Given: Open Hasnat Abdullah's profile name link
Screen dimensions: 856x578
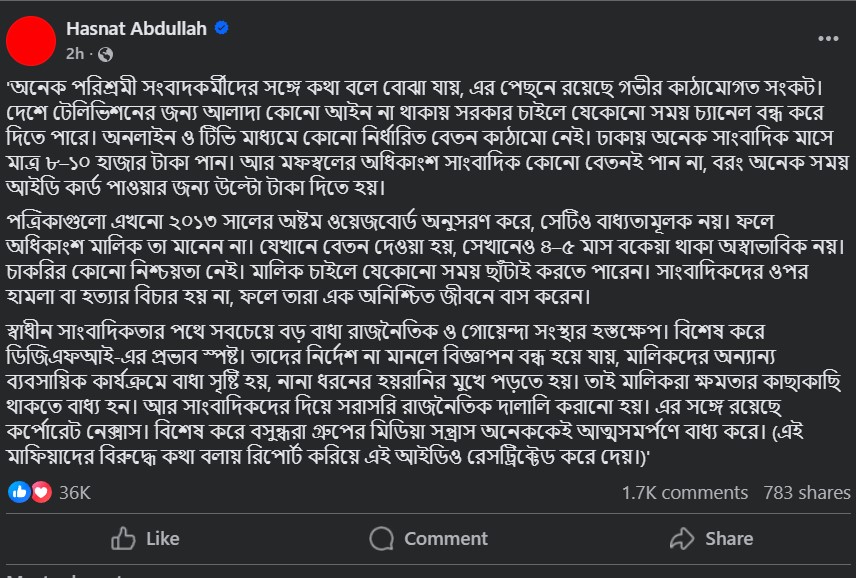Looking at the screenshot, I should pyautogui.click(x=136, y=29).
